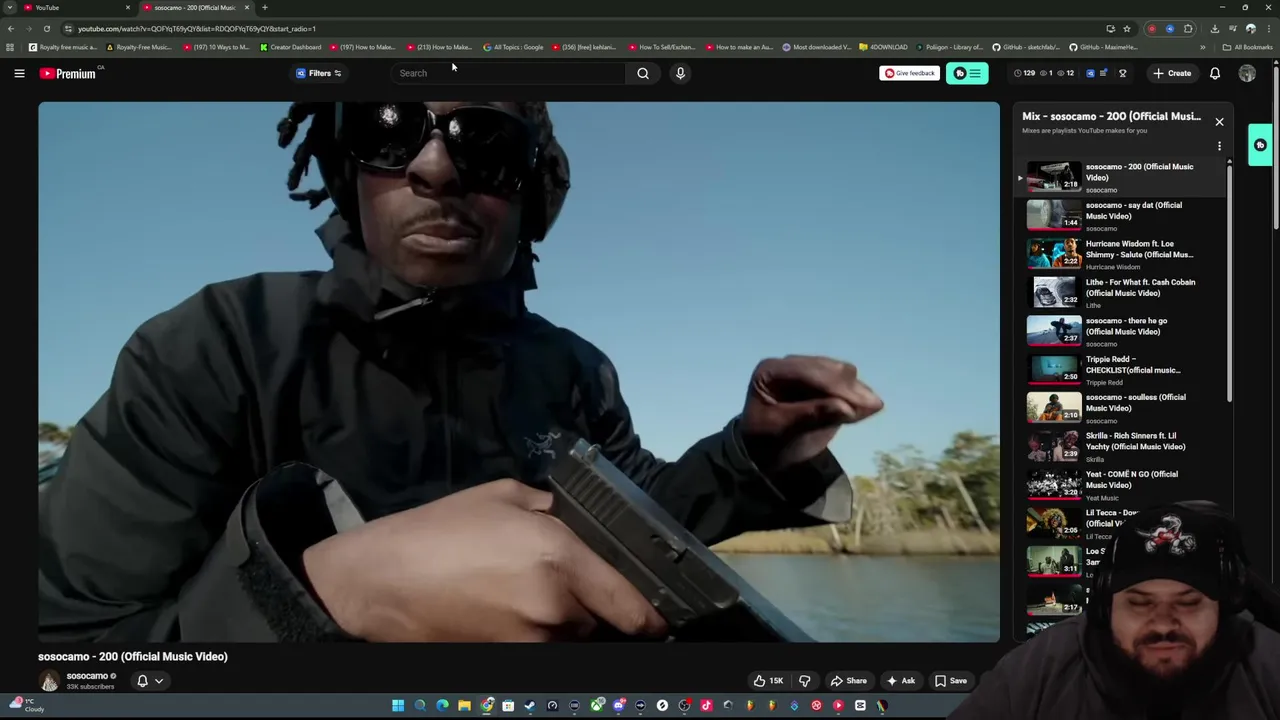The width and height of the screenshot is (1280, 720).
Task: Play Hurricane Wisdom - Salute video thumbnail
Action: pos(1054,254)
